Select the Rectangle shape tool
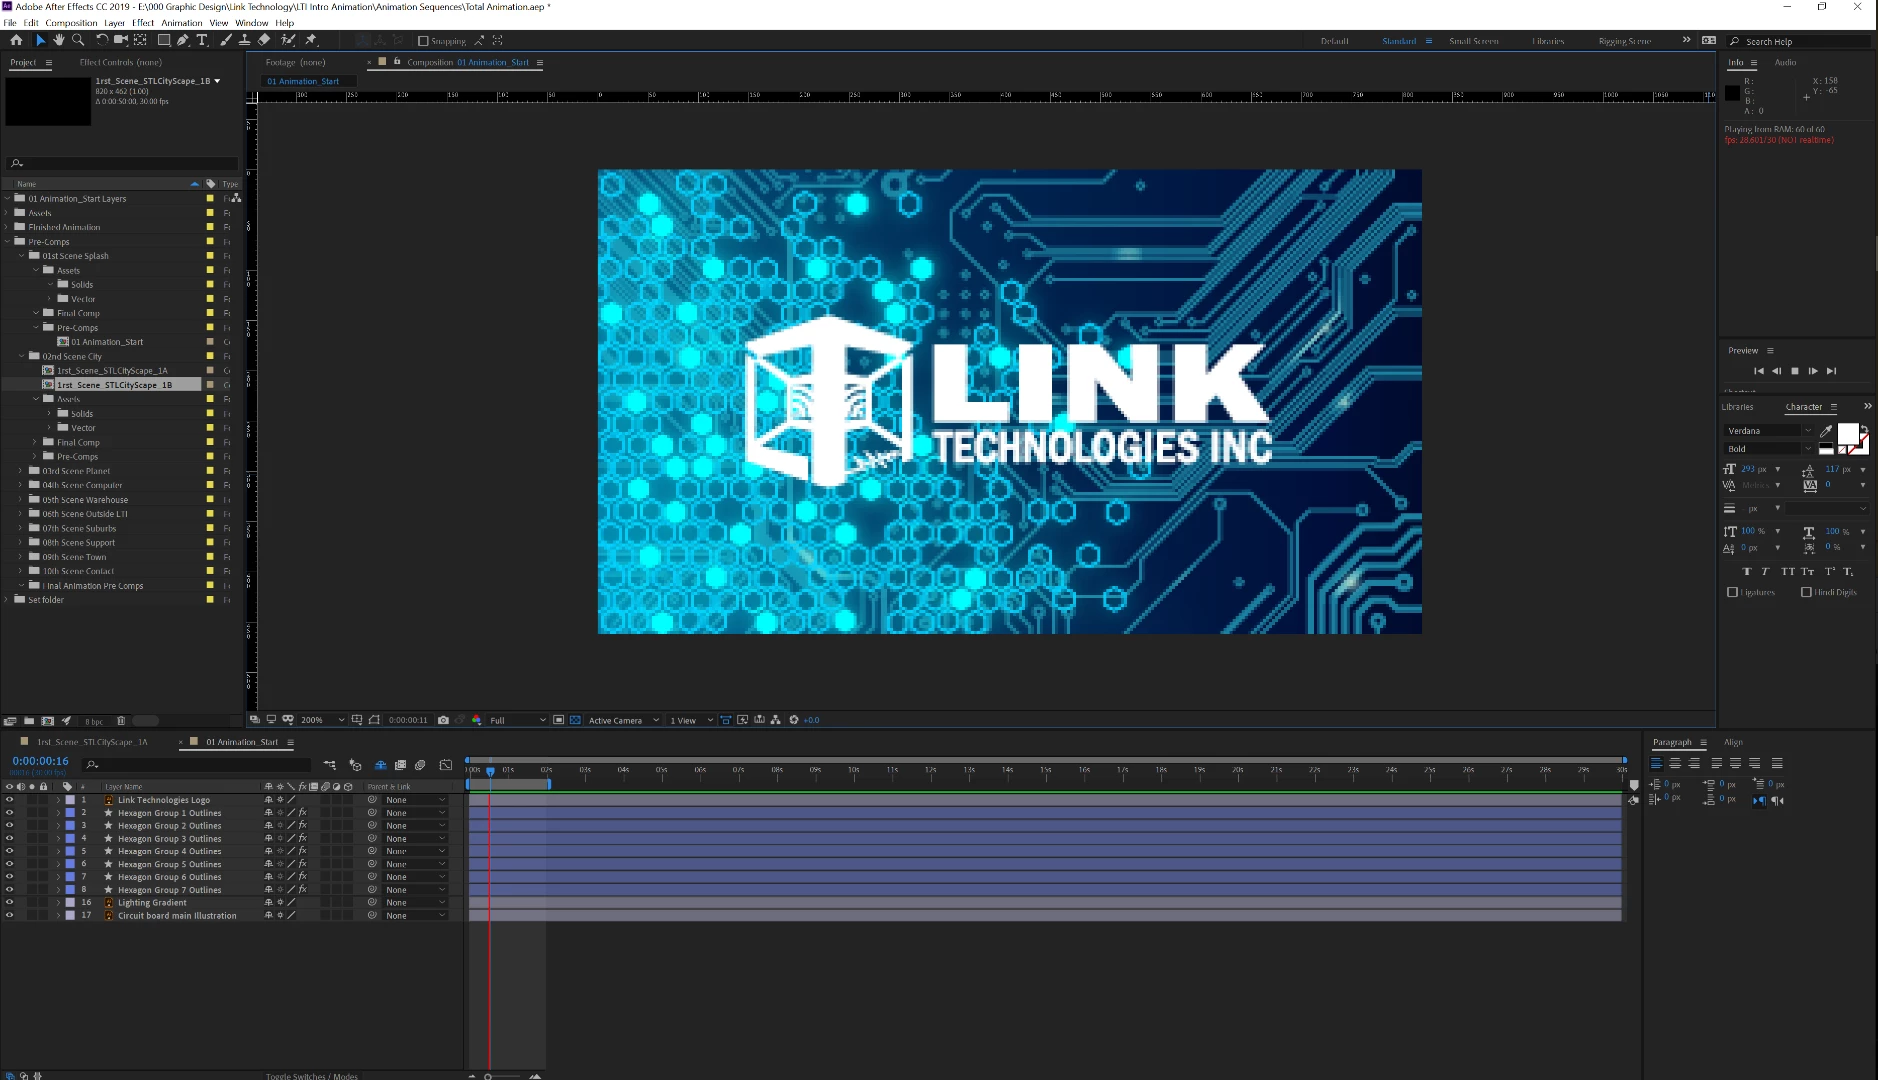1878x1080 pixels. point(164,40)
